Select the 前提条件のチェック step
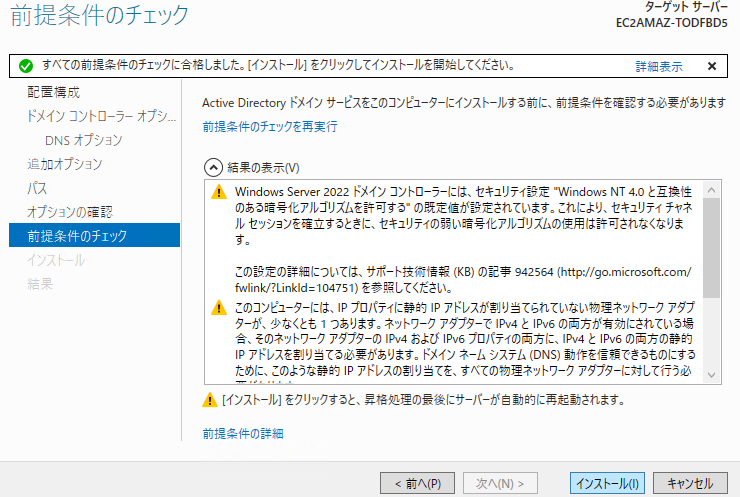 point(94,235)
